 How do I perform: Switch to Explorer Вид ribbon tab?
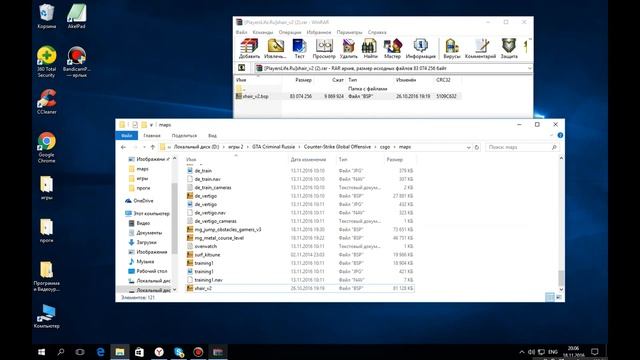[212, 136]
